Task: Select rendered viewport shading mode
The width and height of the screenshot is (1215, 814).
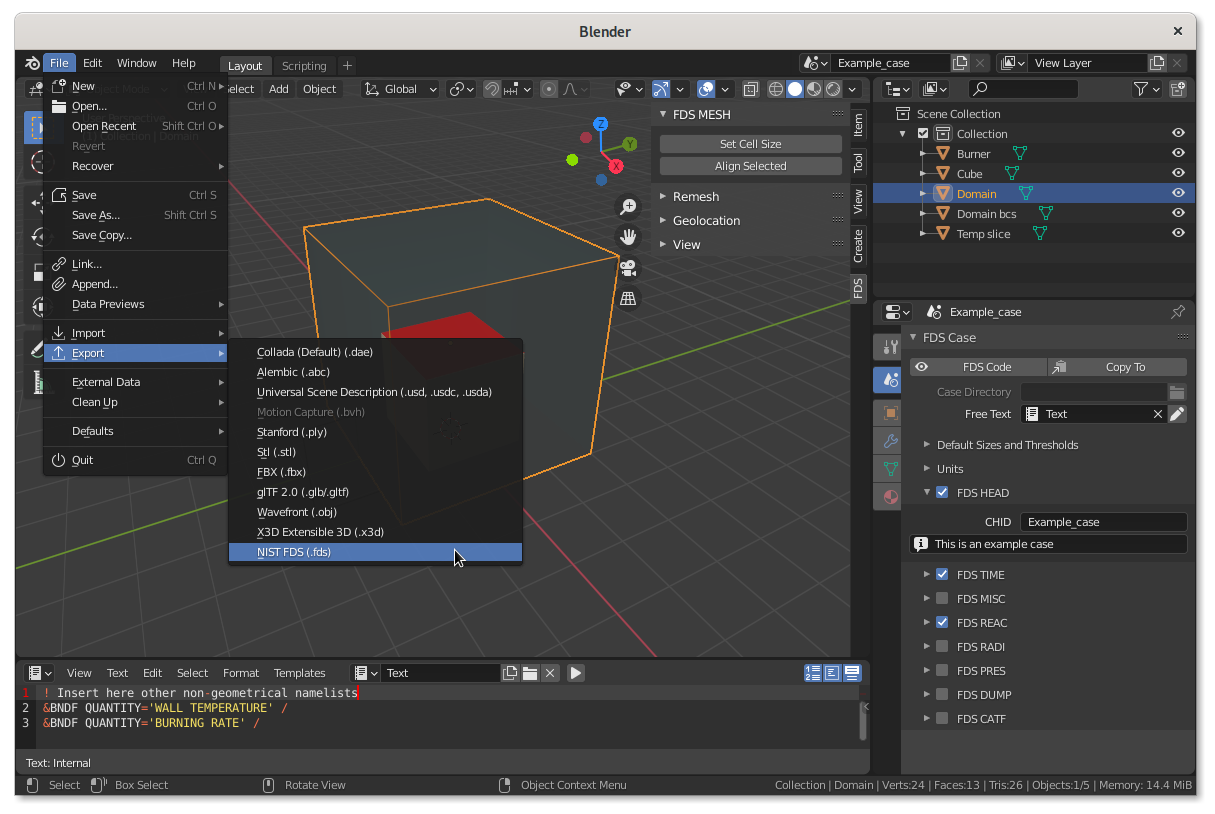Action: 833,89
